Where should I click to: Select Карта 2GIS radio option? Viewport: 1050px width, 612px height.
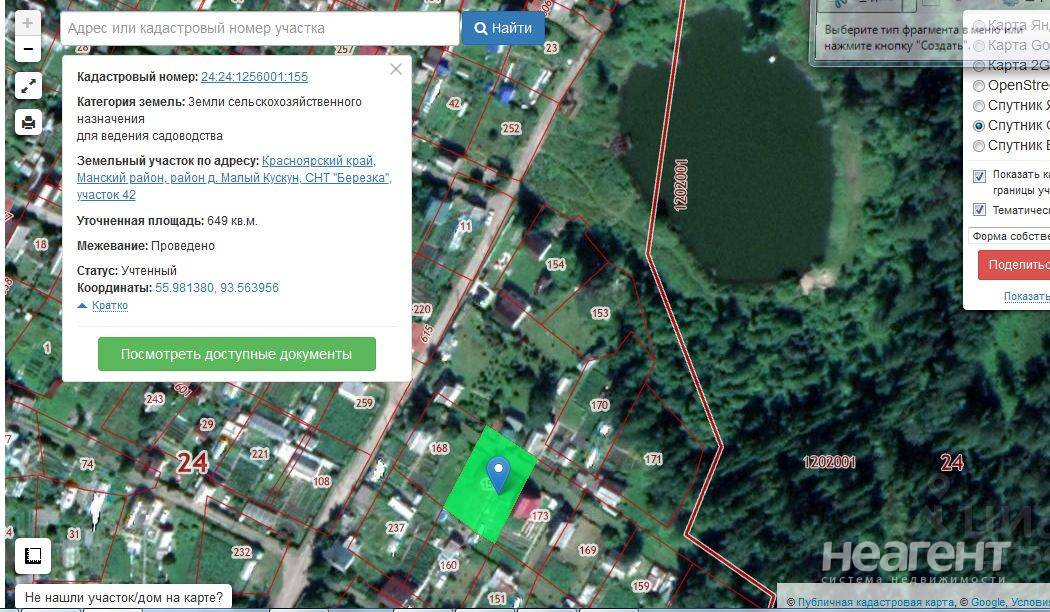[x=980, y=66]
